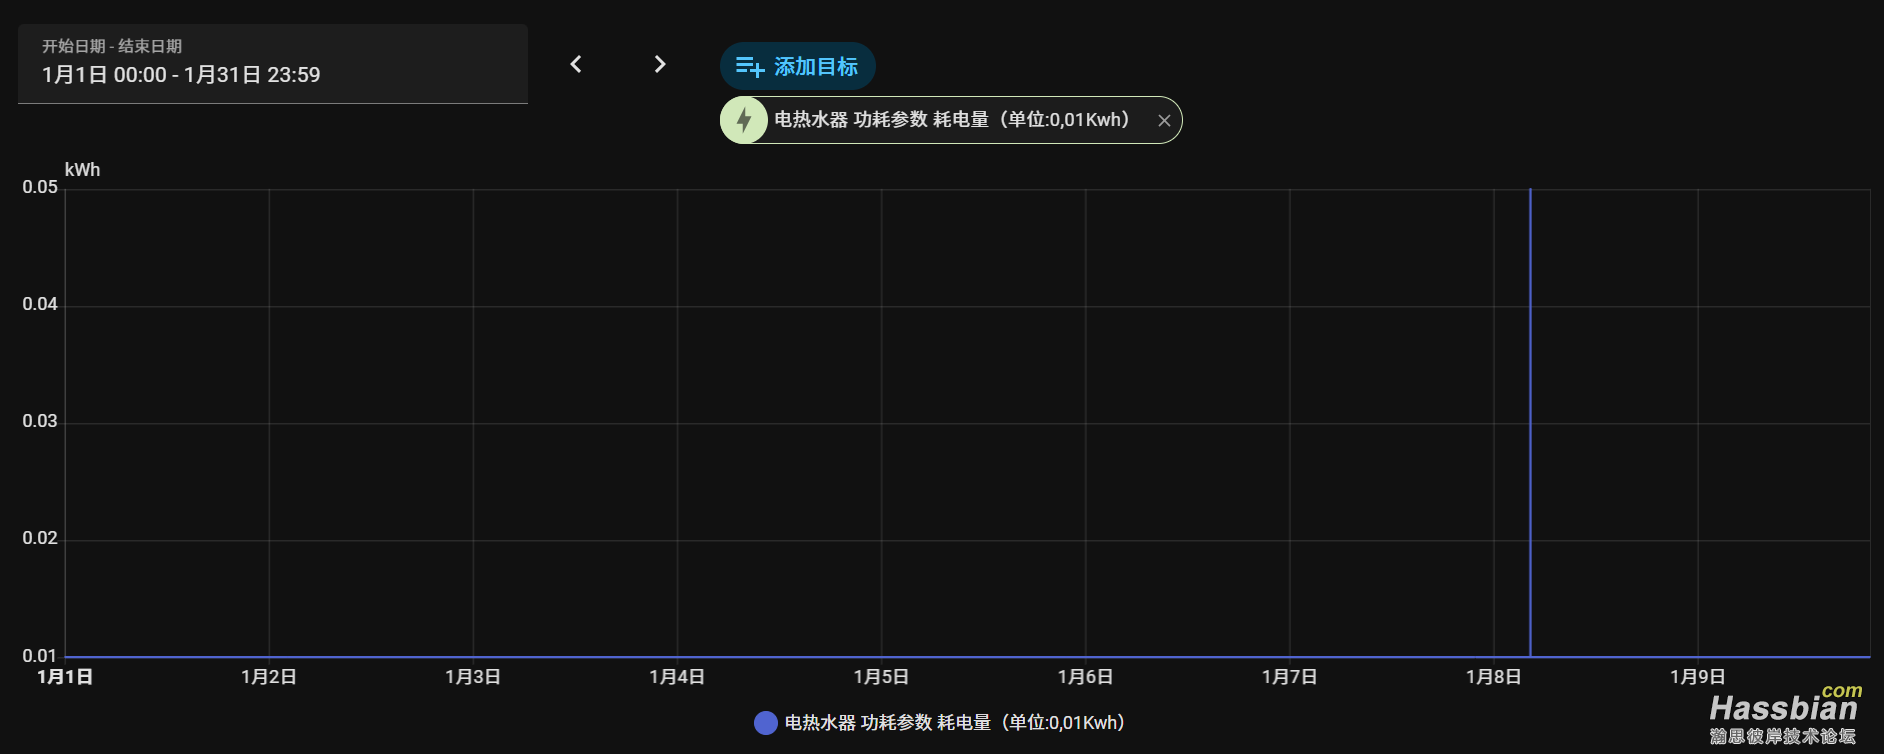
Task: Click the kWh unit label above the axis
Action: [82, 170]
